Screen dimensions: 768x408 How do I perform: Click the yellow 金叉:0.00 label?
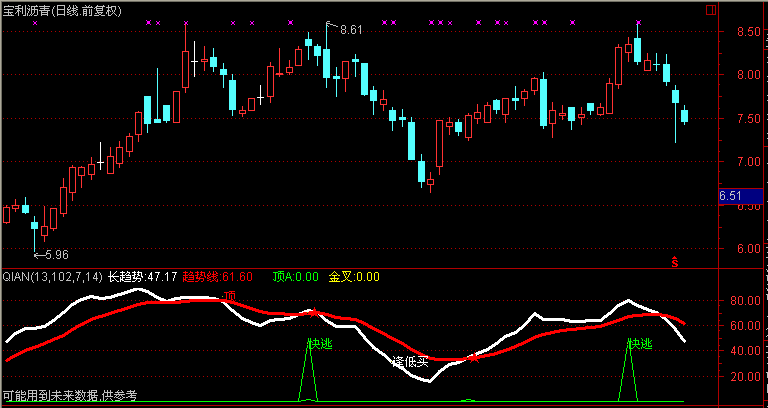[x=354, y=277]
